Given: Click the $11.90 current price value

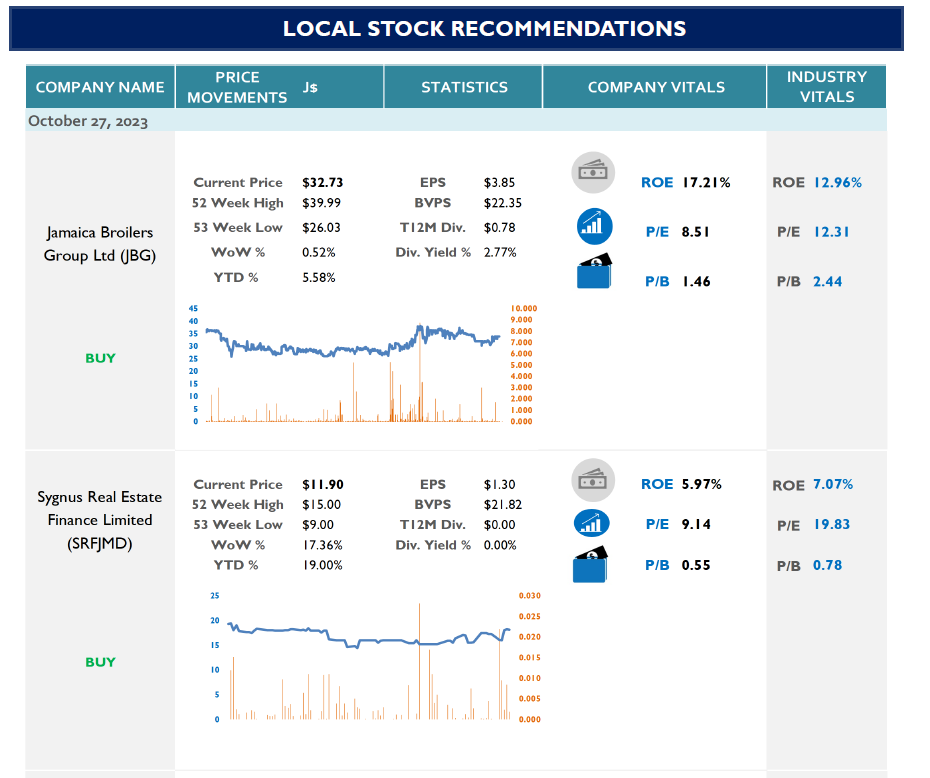Looking at the screenshot, I should tap(323, 484).
